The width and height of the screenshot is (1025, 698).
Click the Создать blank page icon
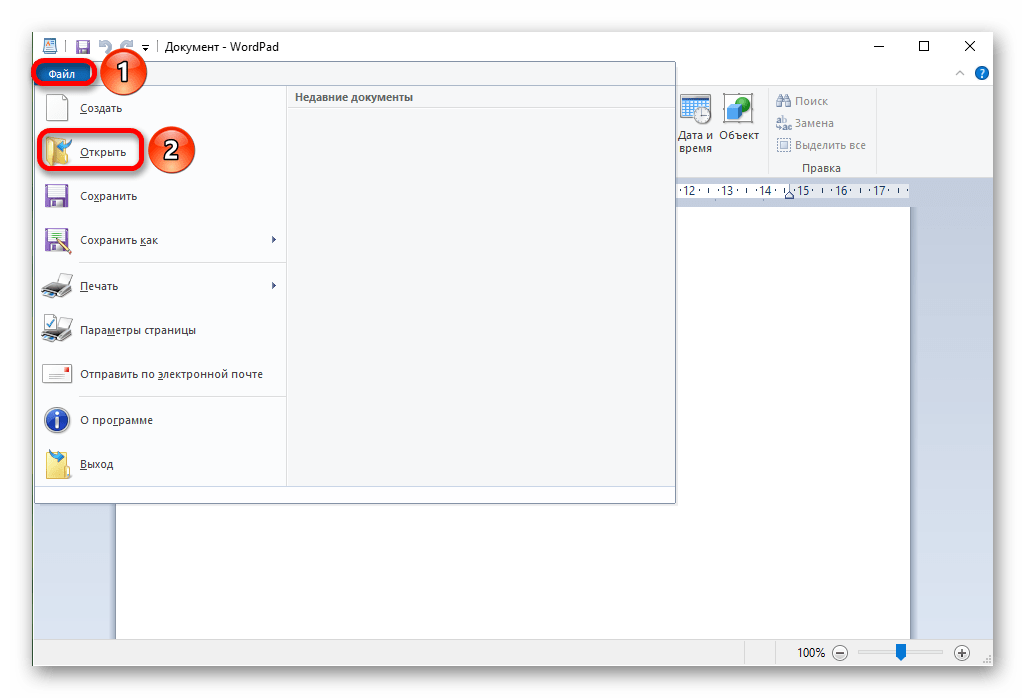[57, 108]
